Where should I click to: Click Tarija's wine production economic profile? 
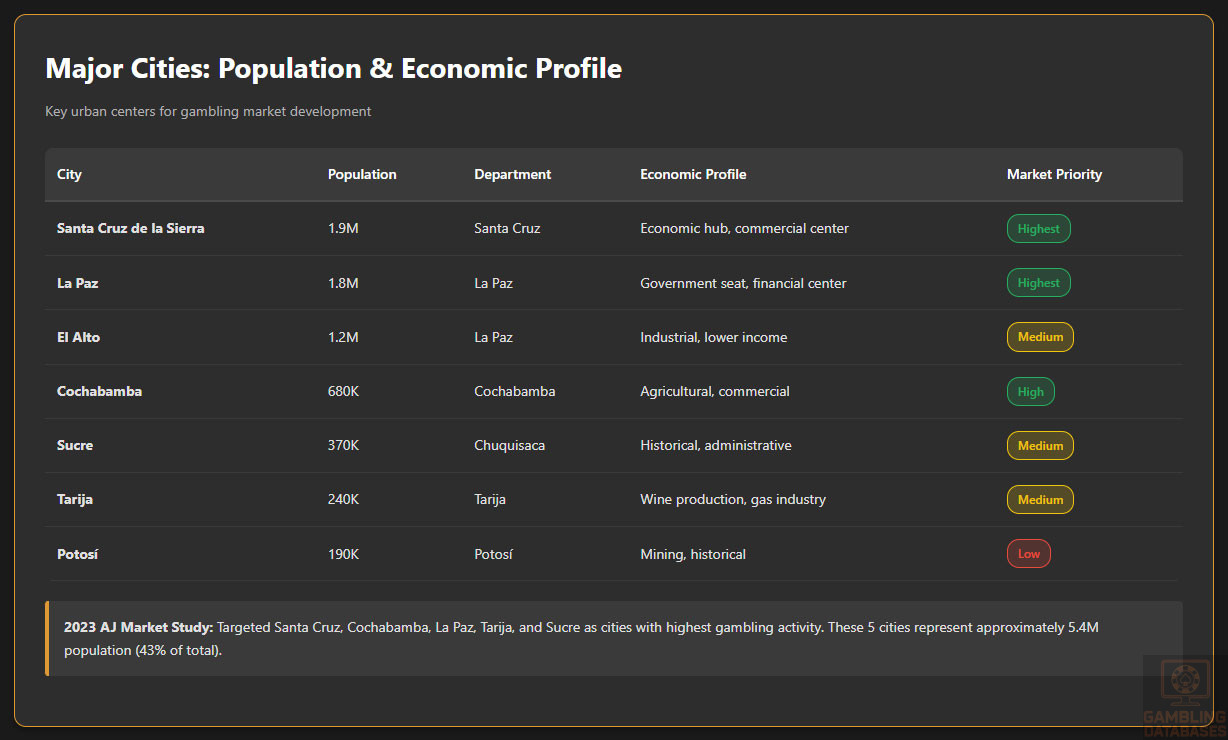[x=733, y=499]
